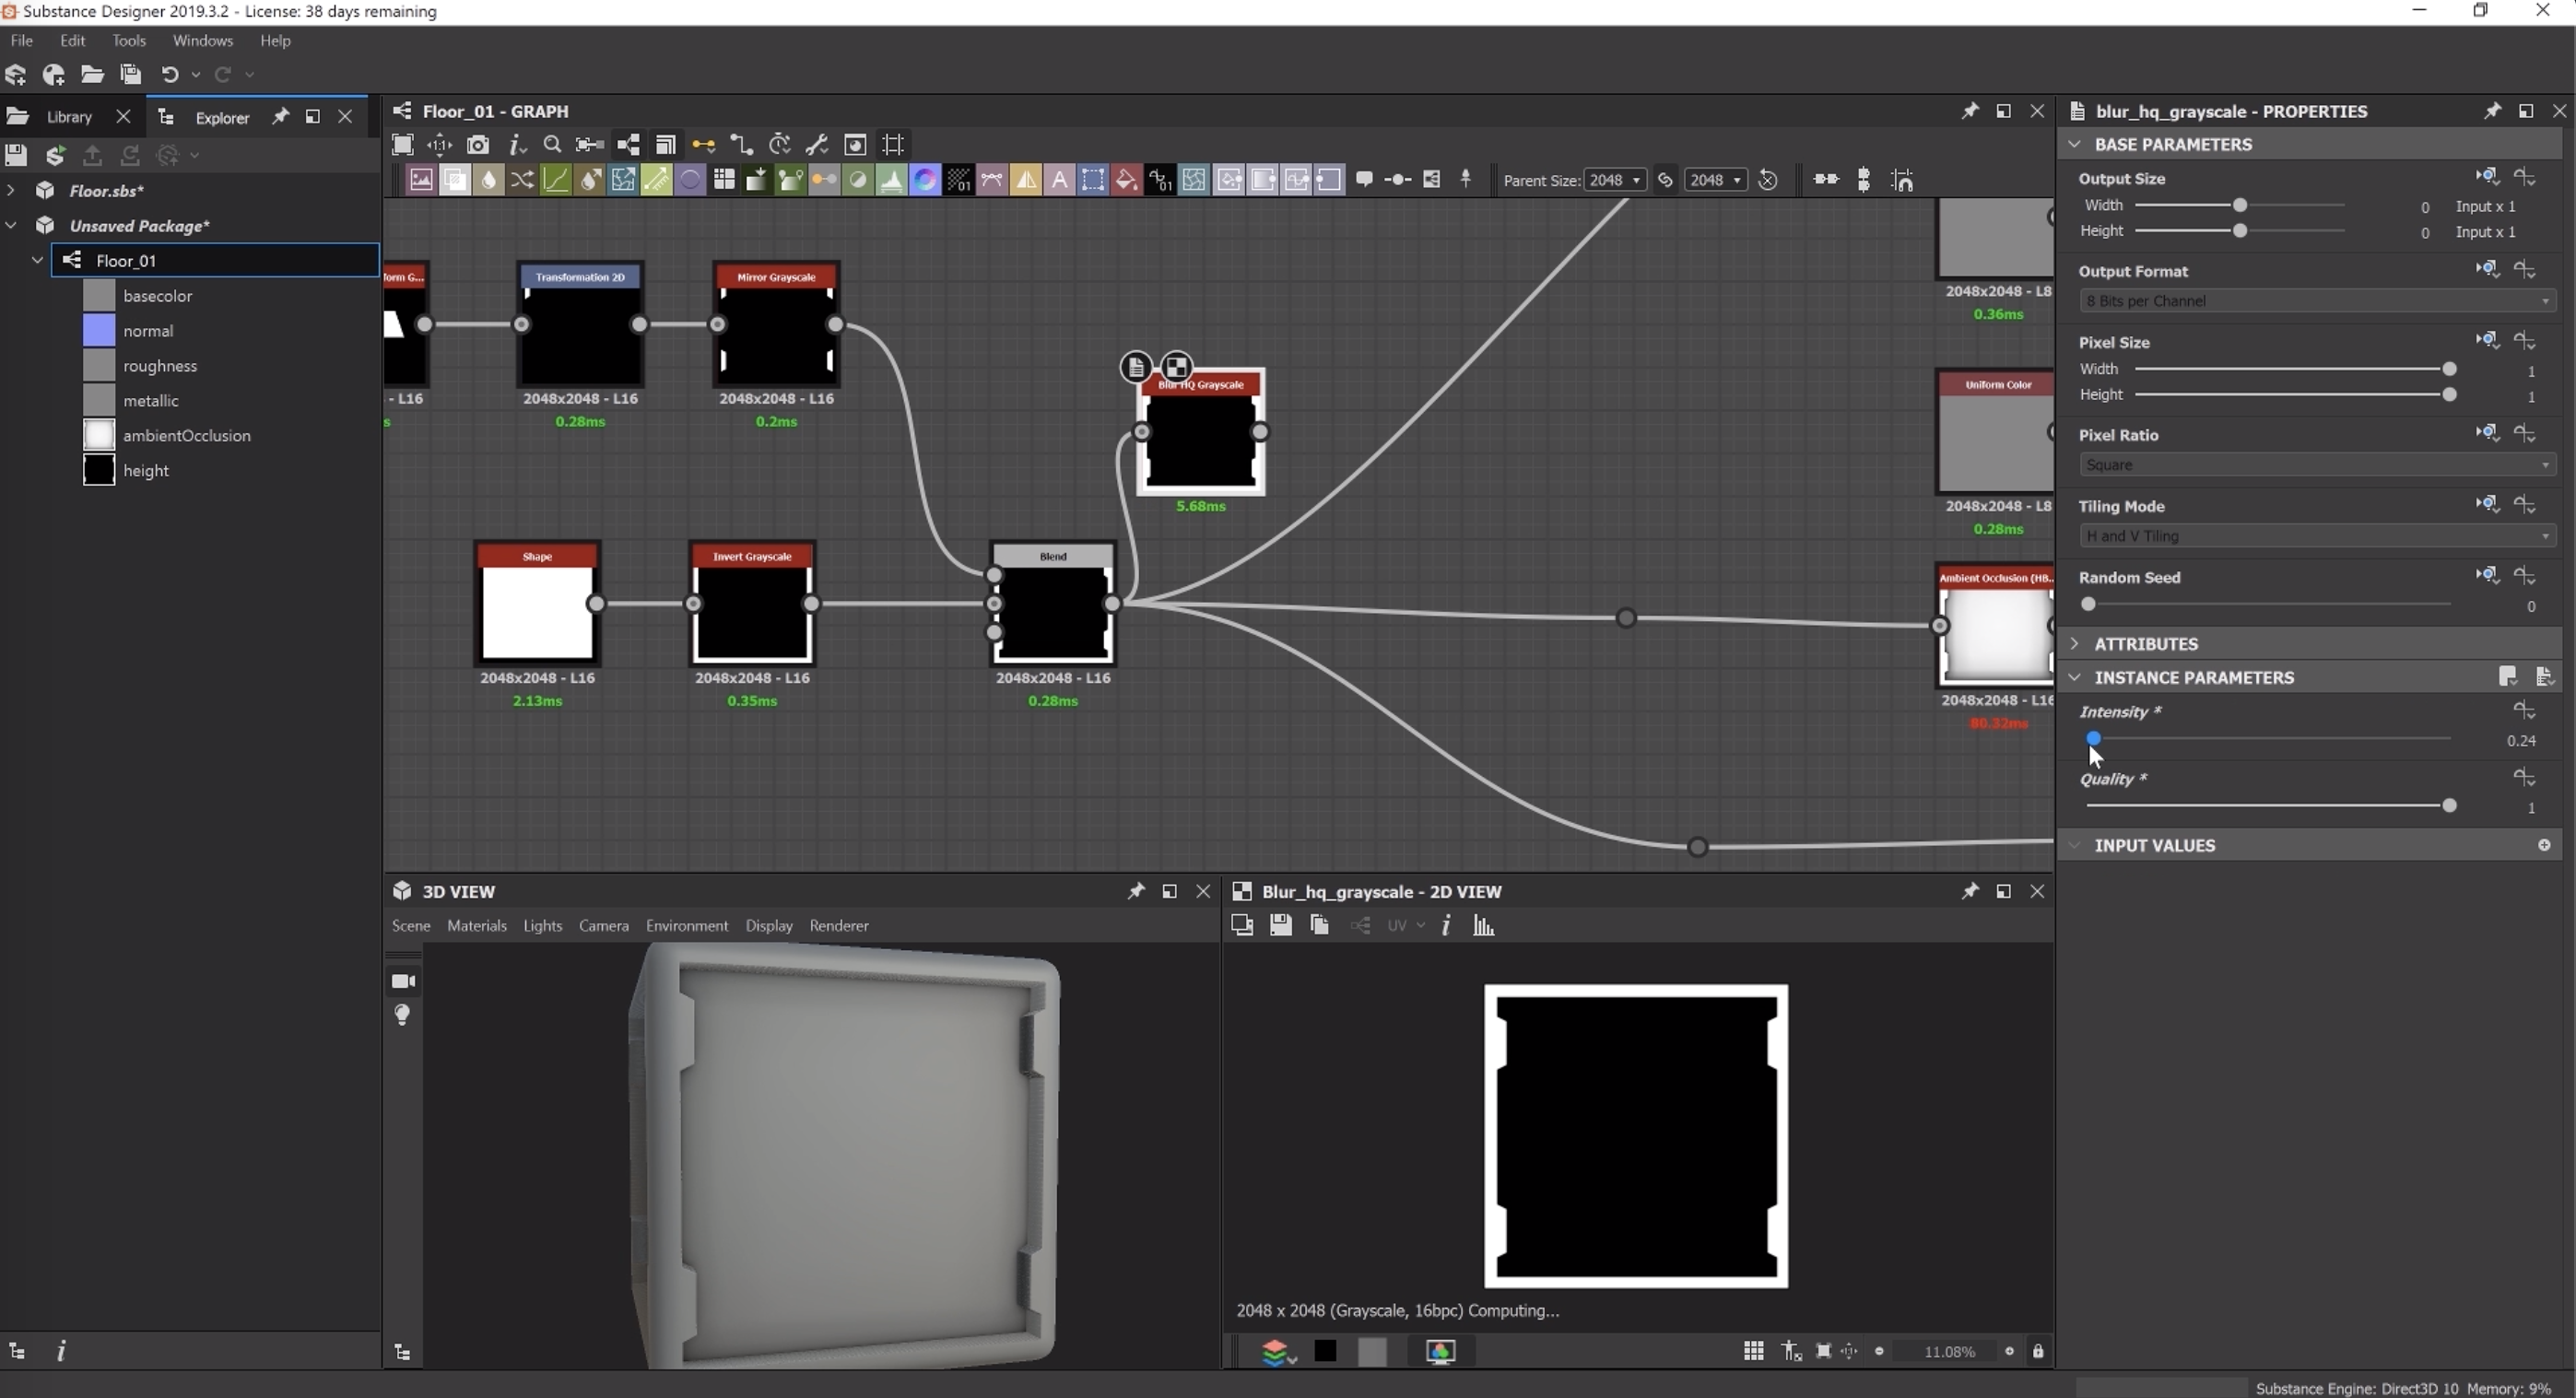Viewport: 2576px width, 1398px height.
Task: Open the Environment menu in the 3D view
Action: point(686,926)
